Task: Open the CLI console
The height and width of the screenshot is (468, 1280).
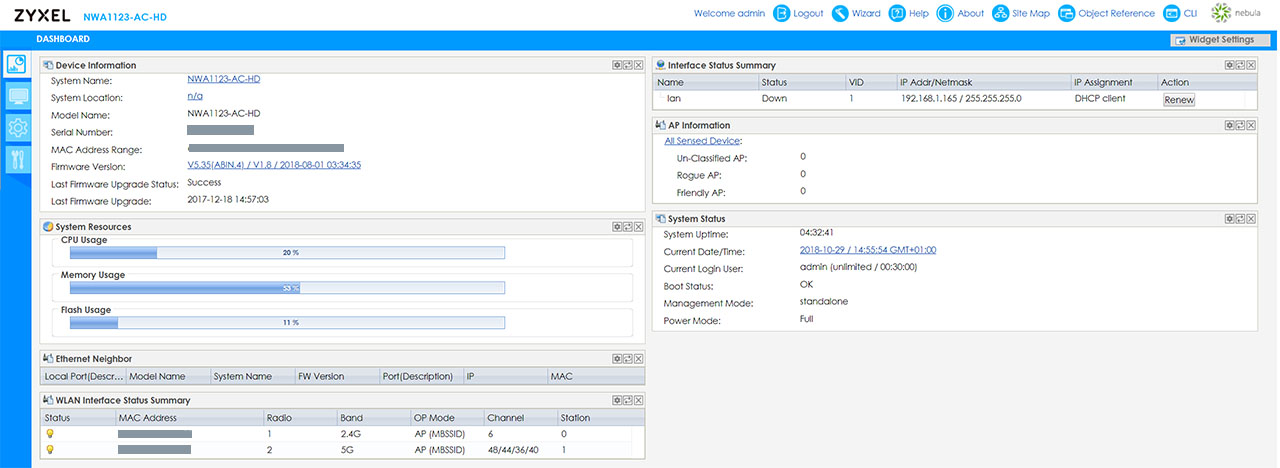Action: click(x=1181, y=14)
